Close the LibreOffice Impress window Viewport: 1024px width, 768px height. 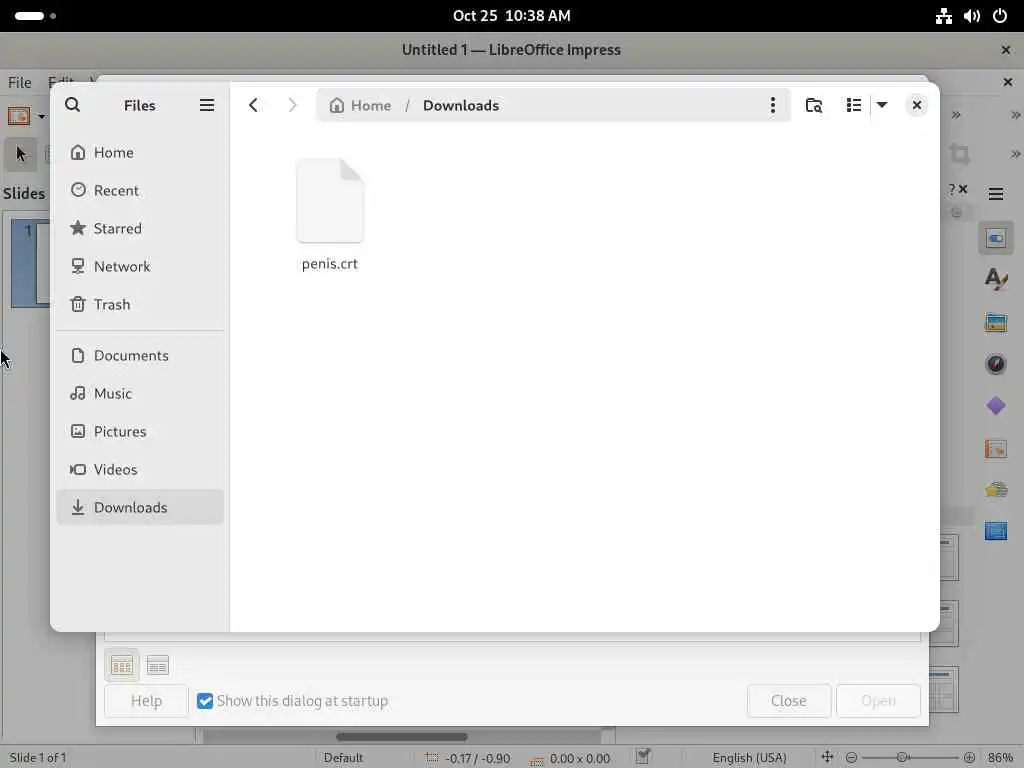point(1005,50)
